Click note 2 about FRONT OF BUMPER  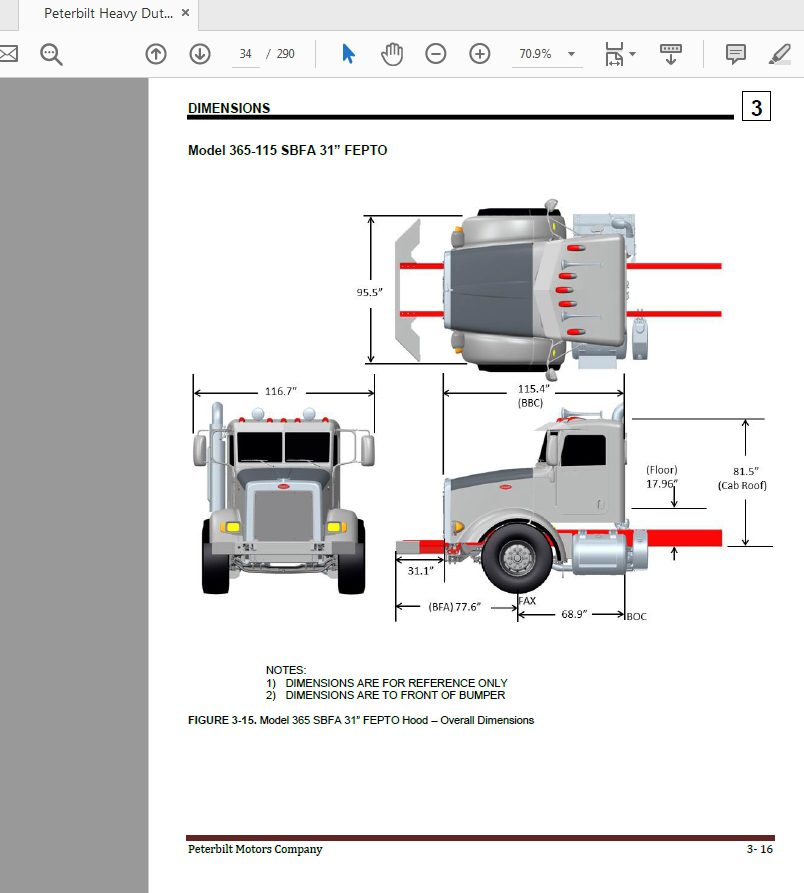385,695
